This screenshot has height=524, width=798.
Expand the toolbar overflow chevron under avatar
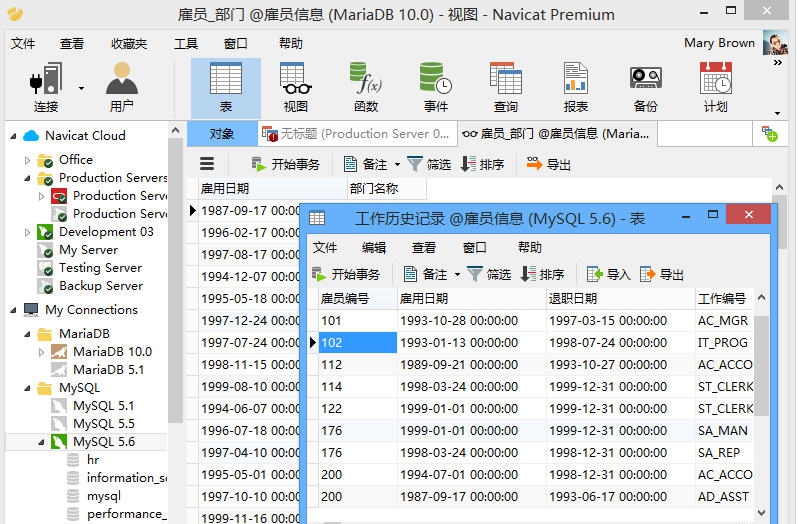tap(777, 63)
